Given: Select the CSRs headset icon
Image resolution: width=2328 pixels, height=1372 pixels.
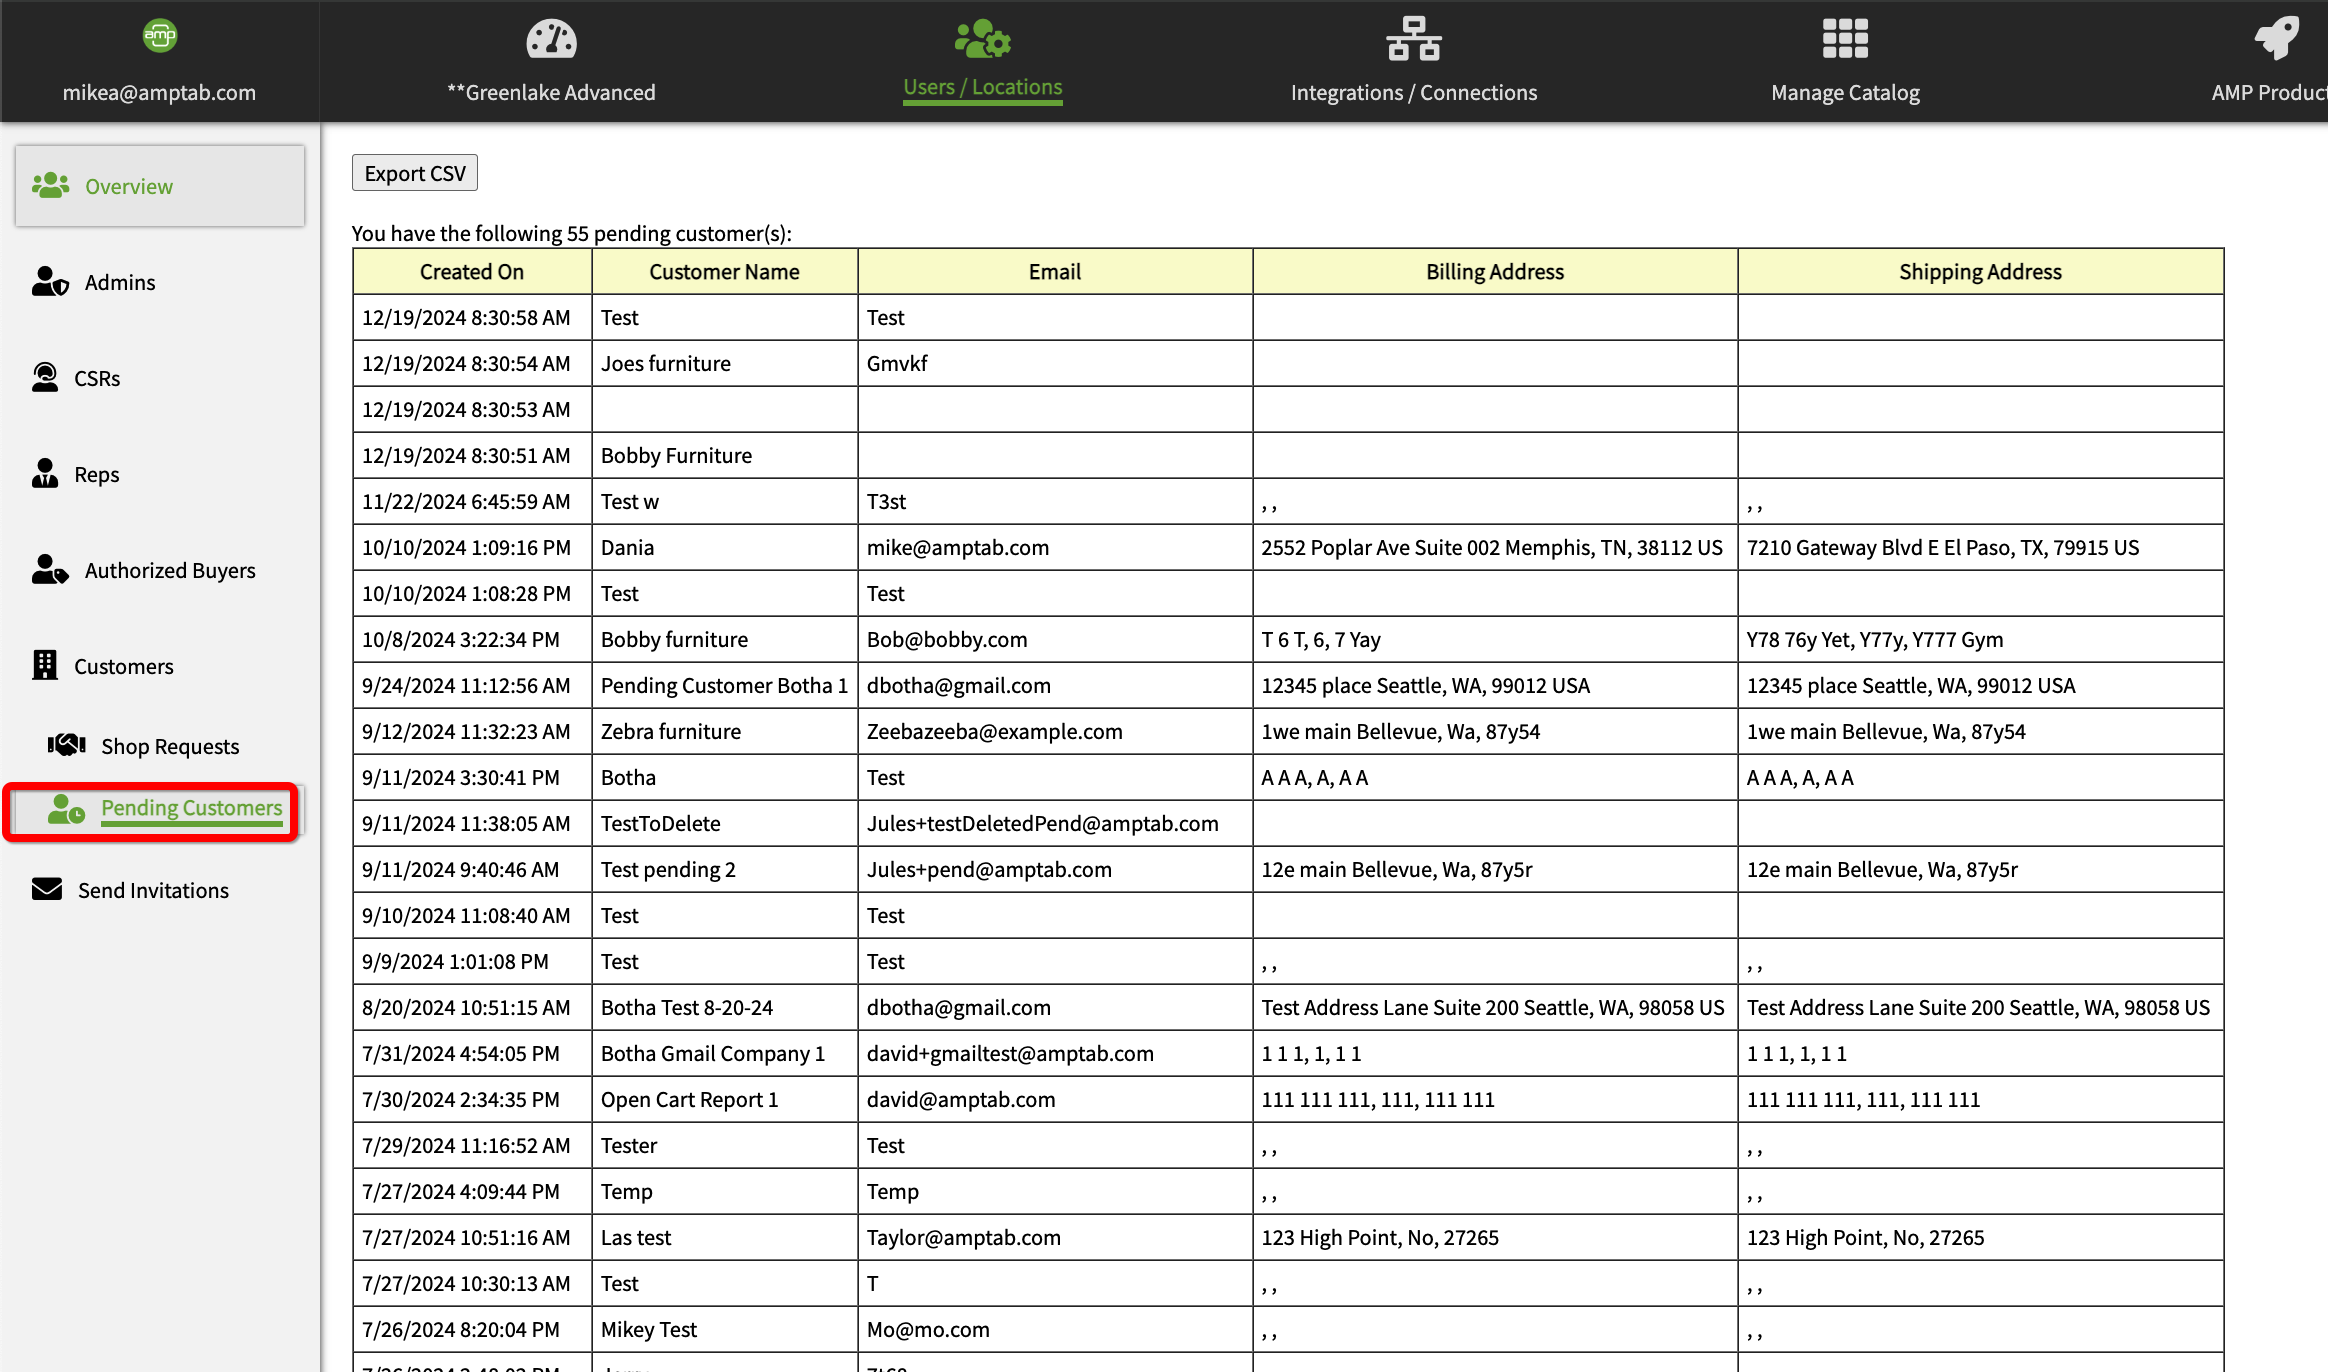Looking at the screenshot, I should tap(45, 378).
